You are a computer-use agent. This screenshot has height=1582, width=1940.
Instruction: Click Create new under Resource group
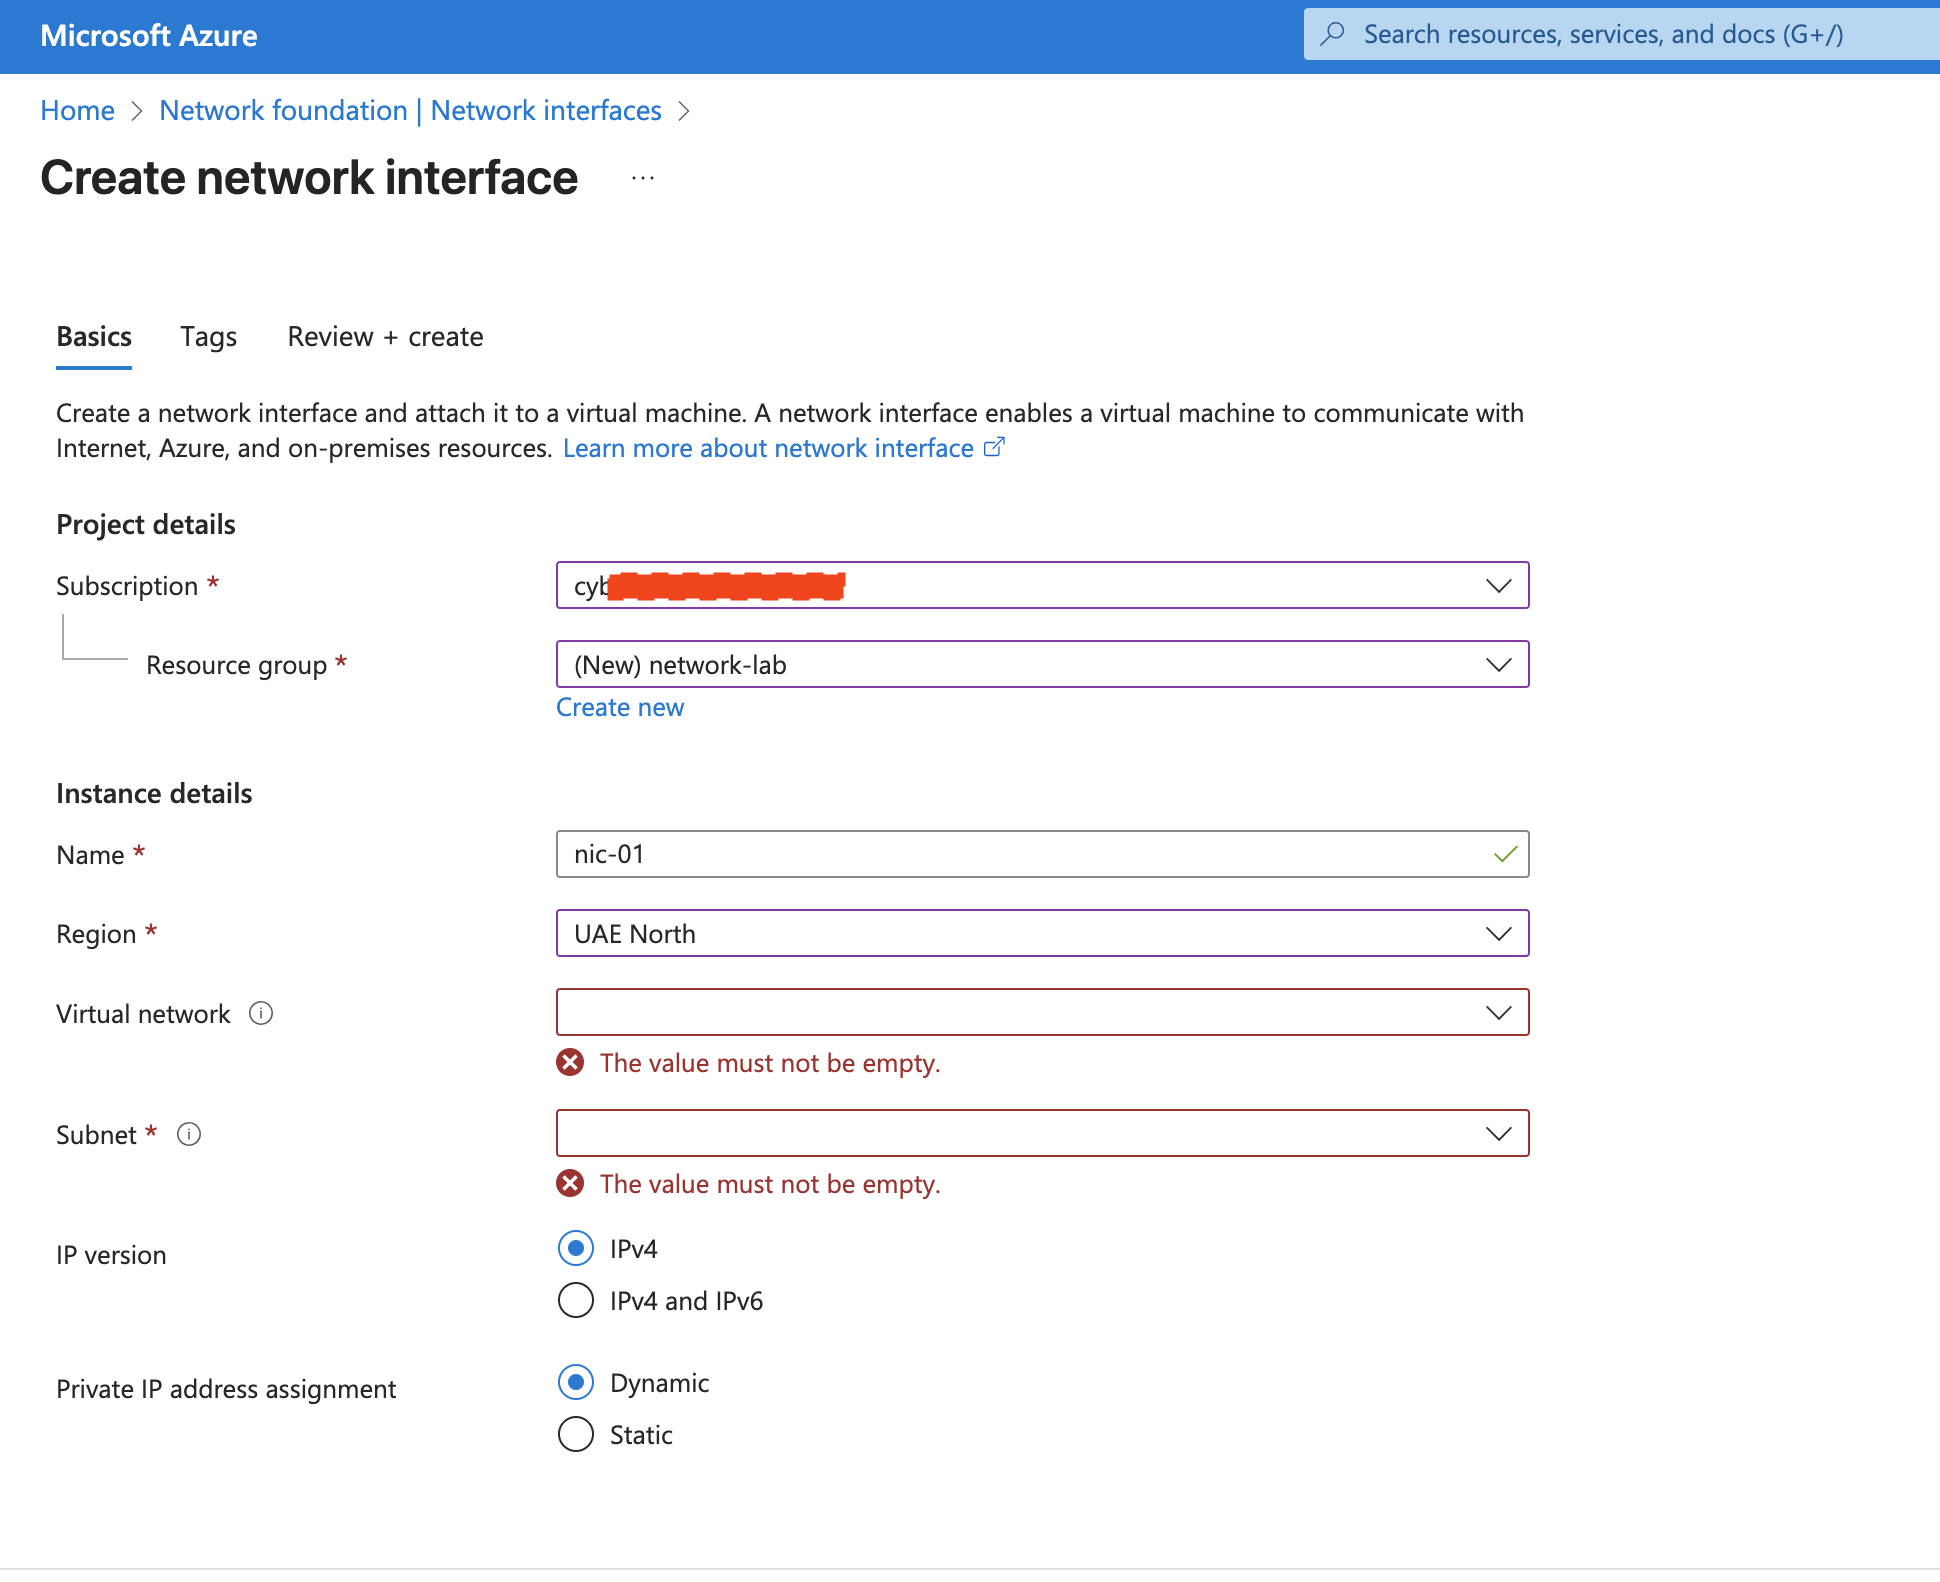(x=620, y=707)
